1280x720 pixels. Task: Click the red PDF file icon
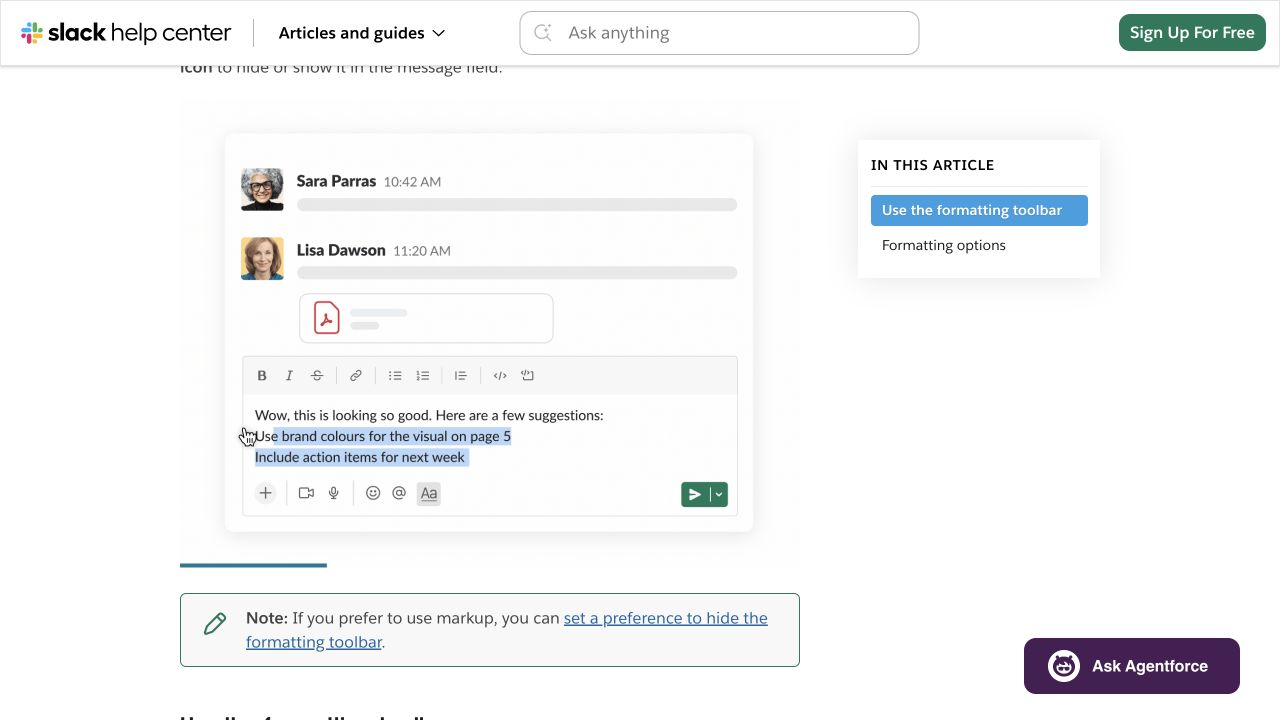pyautogui.click(x=327, y=318)
